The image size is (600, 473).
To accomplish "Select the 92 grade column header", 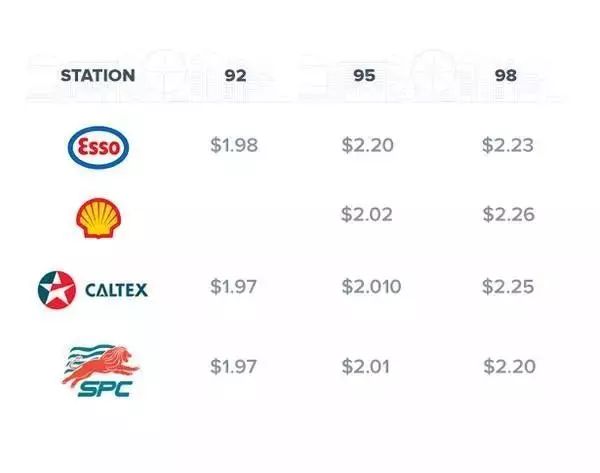I will click(234, 76).
